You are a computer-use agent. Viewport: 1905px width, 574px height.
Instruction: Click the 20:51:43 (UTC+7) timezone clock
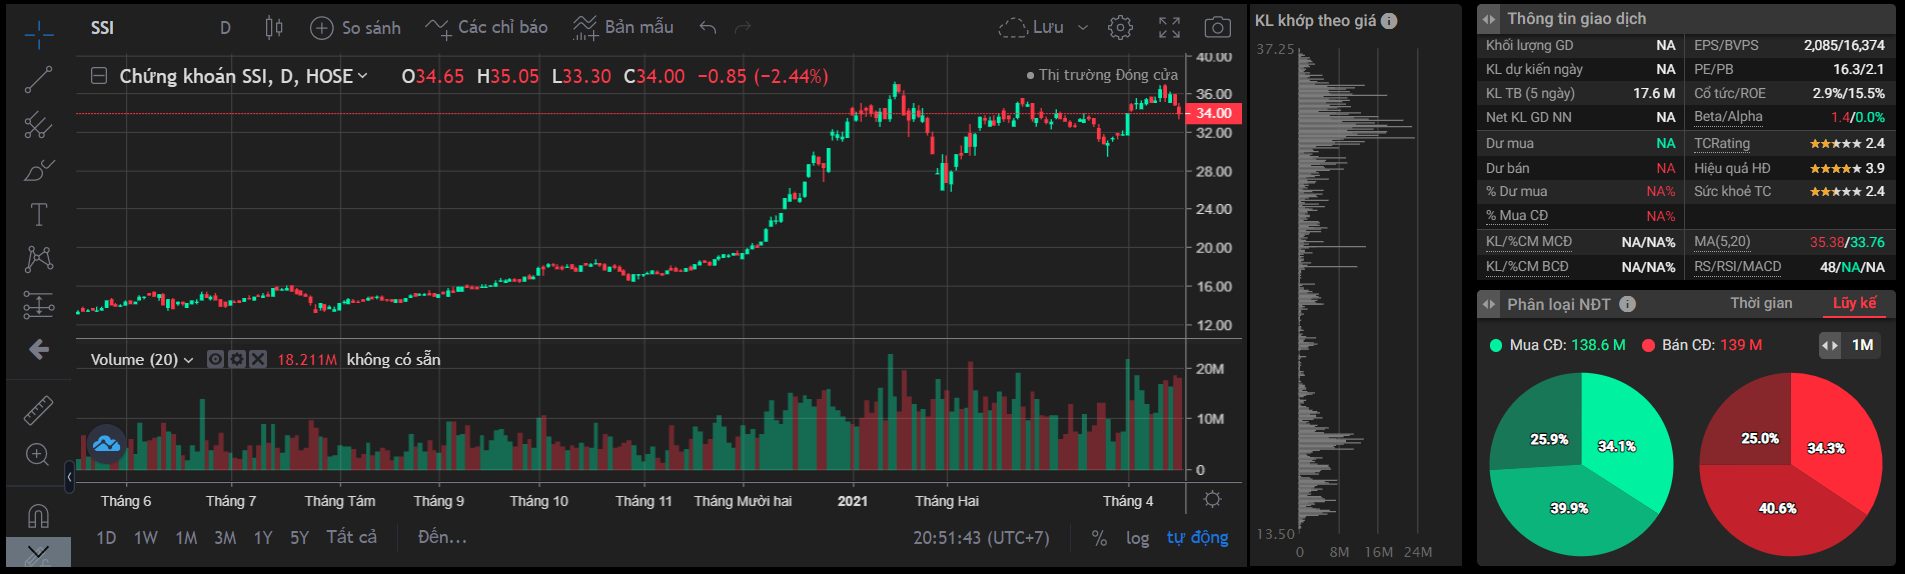981,538
